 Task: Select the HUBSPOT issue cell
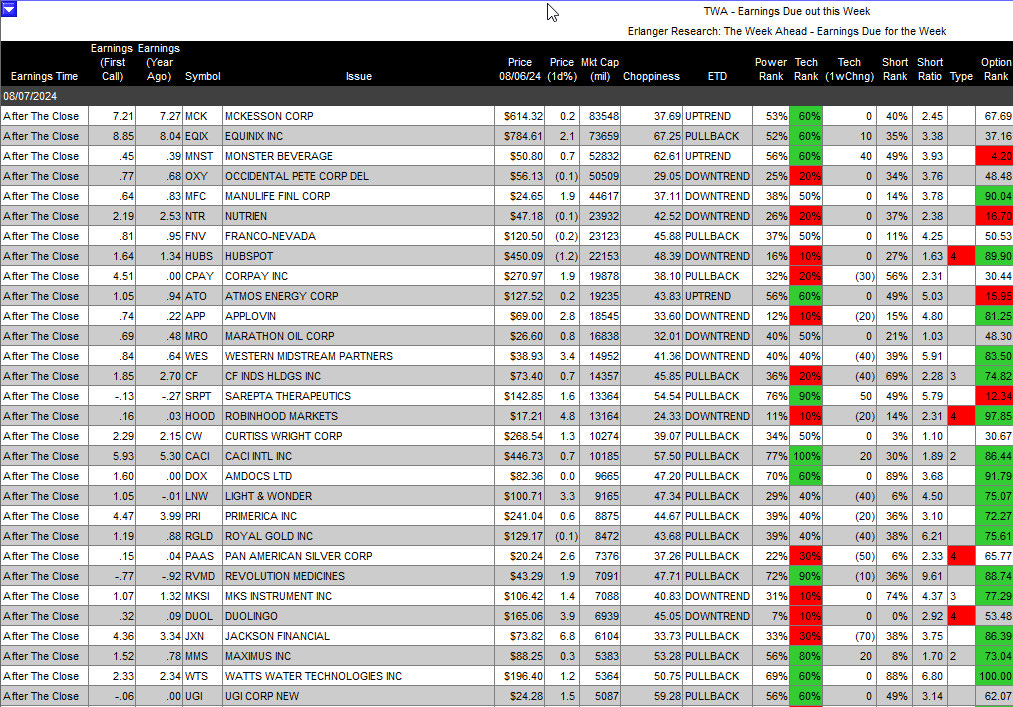click(x=359, y=257)
